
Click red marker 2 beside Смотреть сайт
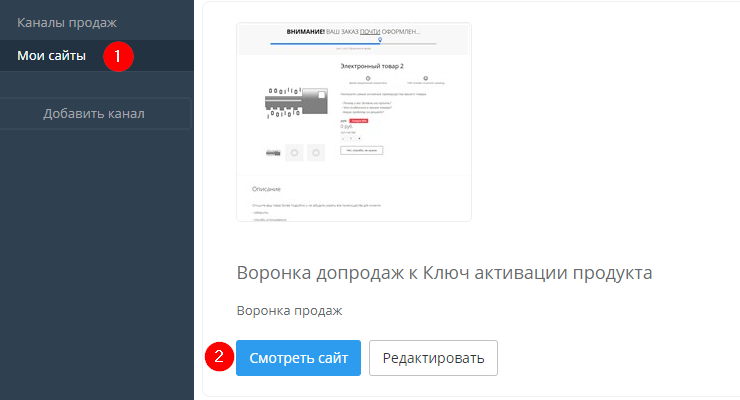click(218, 357)
